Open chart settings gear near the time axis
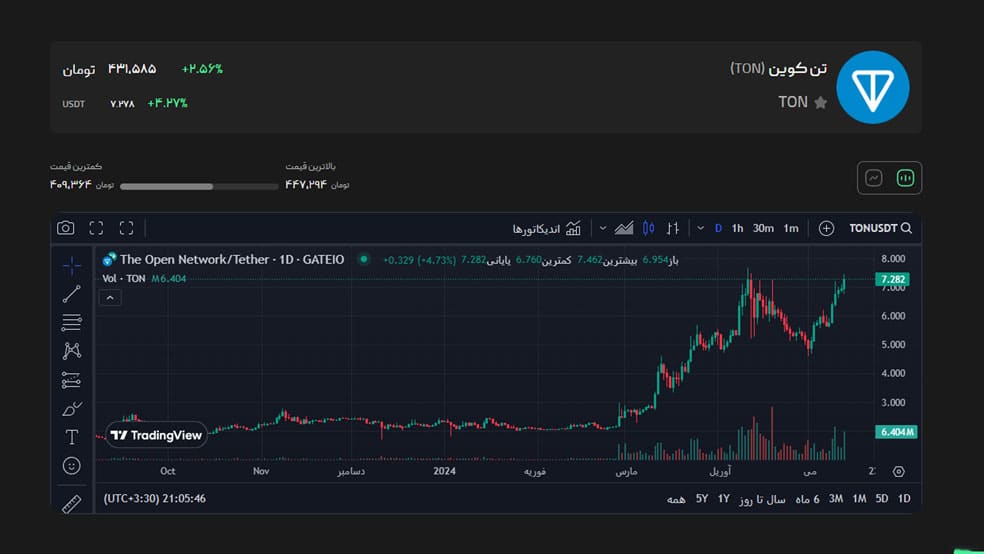The image size is (984, 554). click(899, 471)
